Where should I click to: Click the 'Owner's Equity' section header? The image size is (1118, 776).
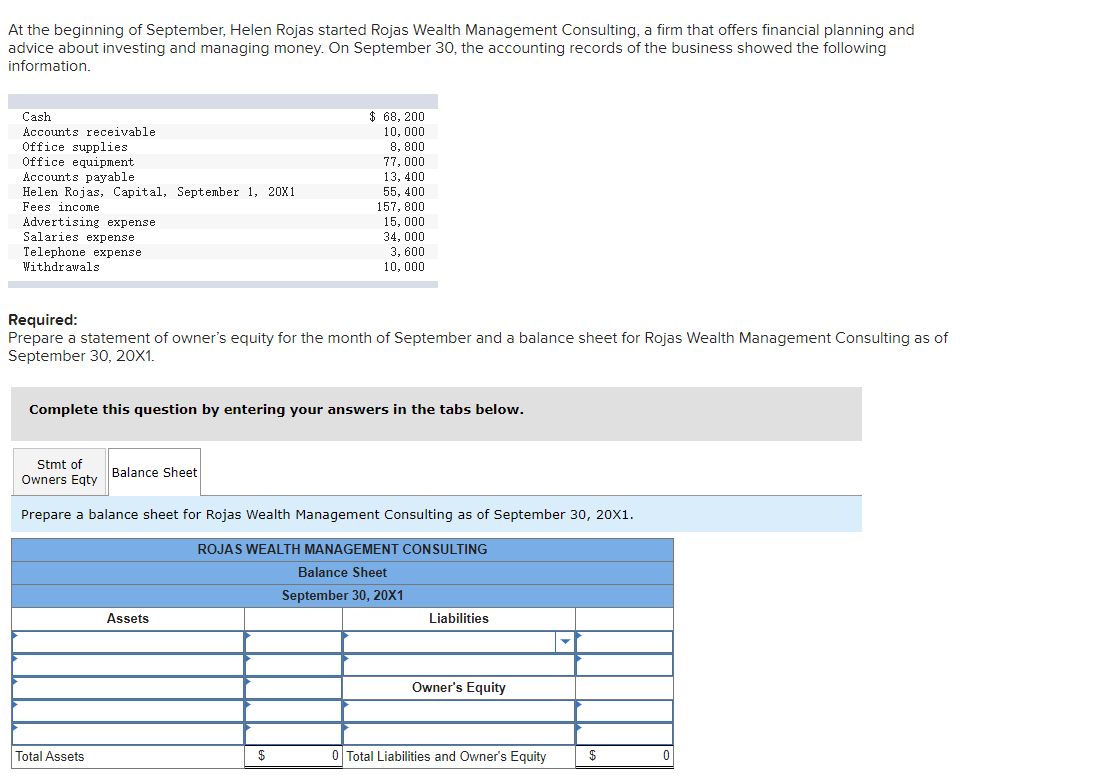[458, 688]
